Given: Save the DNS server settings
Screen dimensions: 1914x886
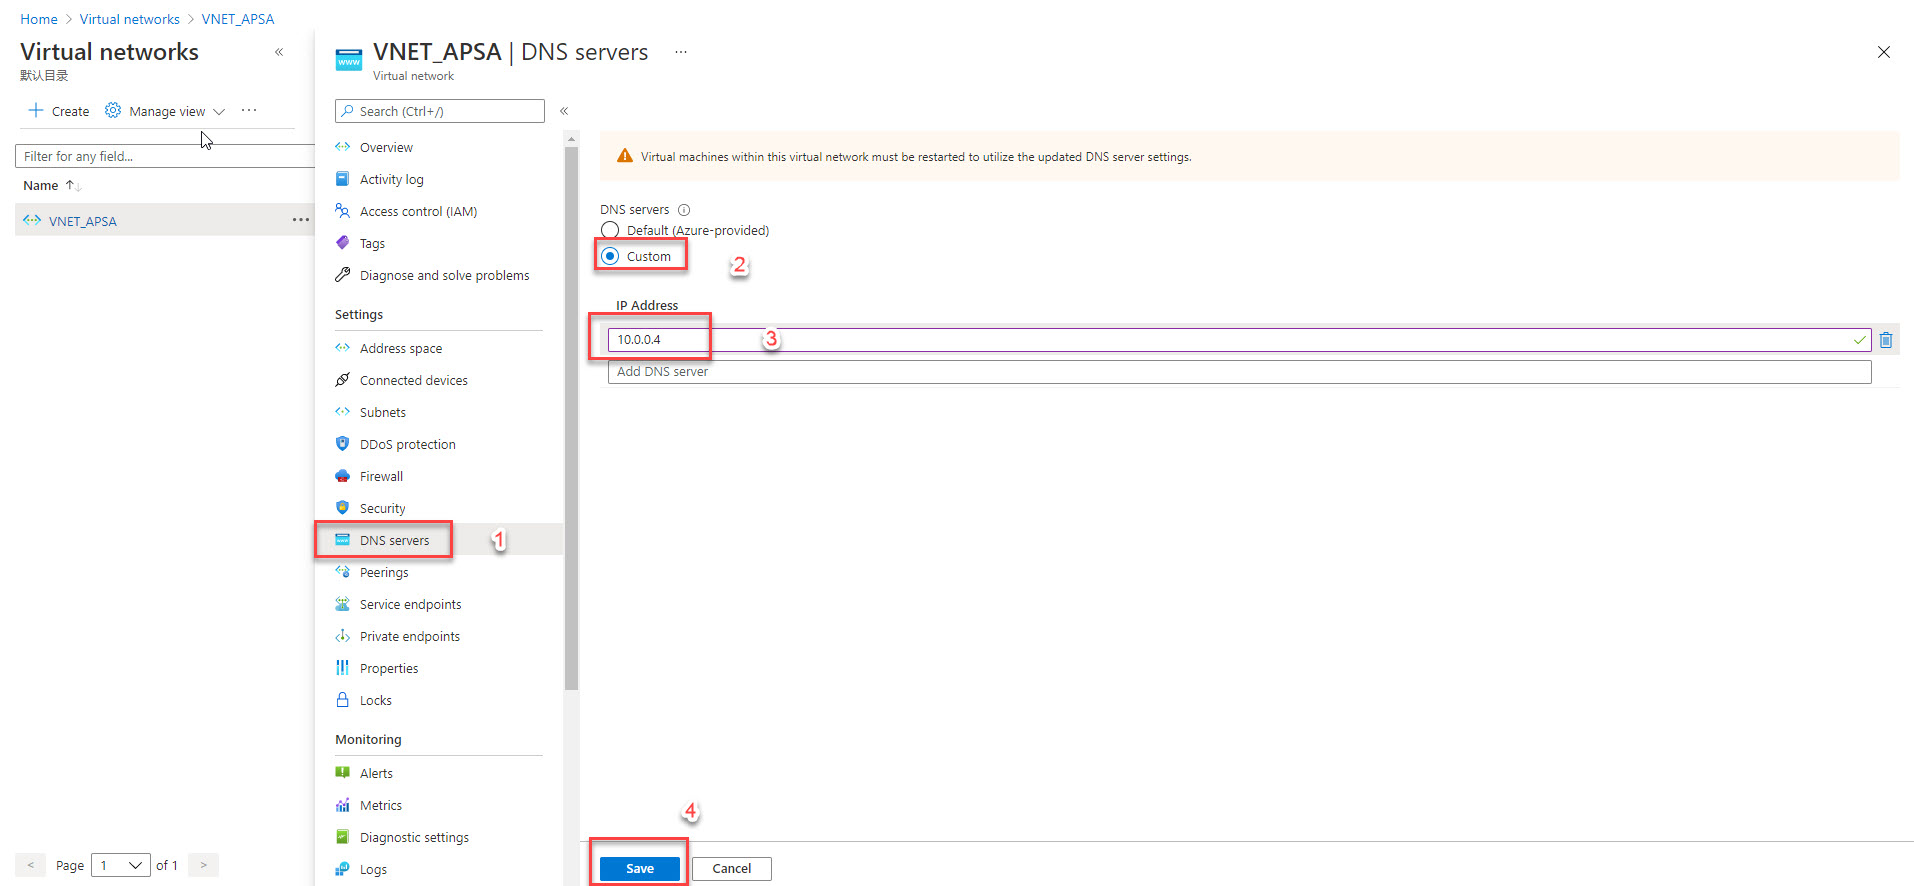Looking at the screenshot, I should click(639, 868).
